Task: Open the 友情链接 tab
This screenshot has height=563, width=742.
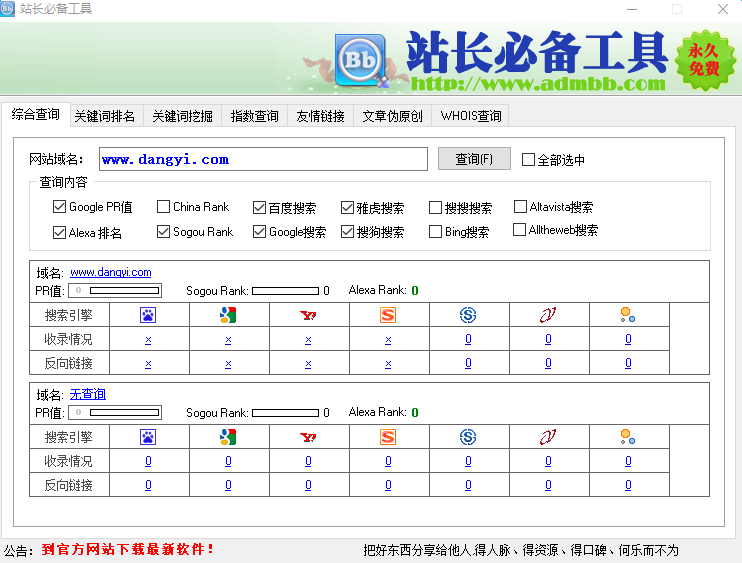Action: coord(320,116)
